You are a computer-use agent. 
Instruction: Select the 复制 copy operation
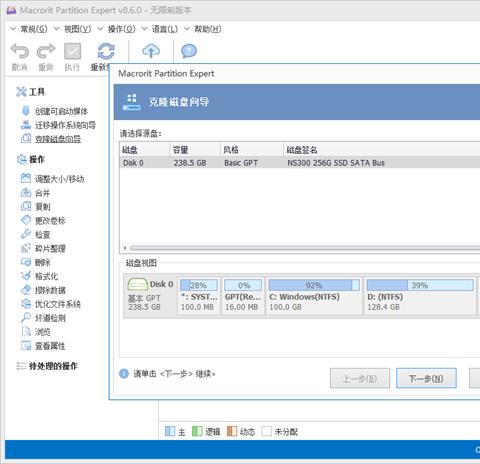coord(42,207)
